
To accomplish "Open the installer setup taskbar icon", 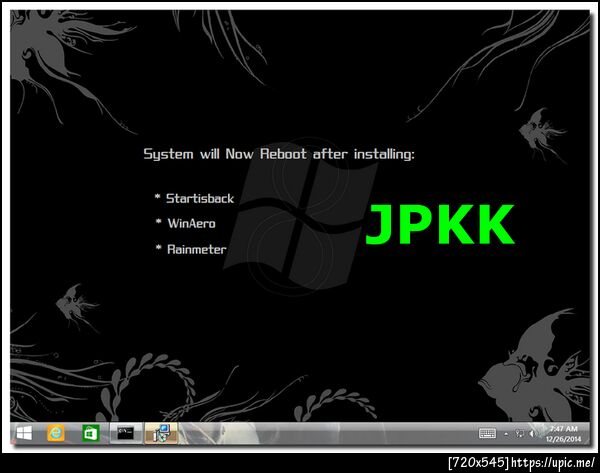I will point(161,434).
